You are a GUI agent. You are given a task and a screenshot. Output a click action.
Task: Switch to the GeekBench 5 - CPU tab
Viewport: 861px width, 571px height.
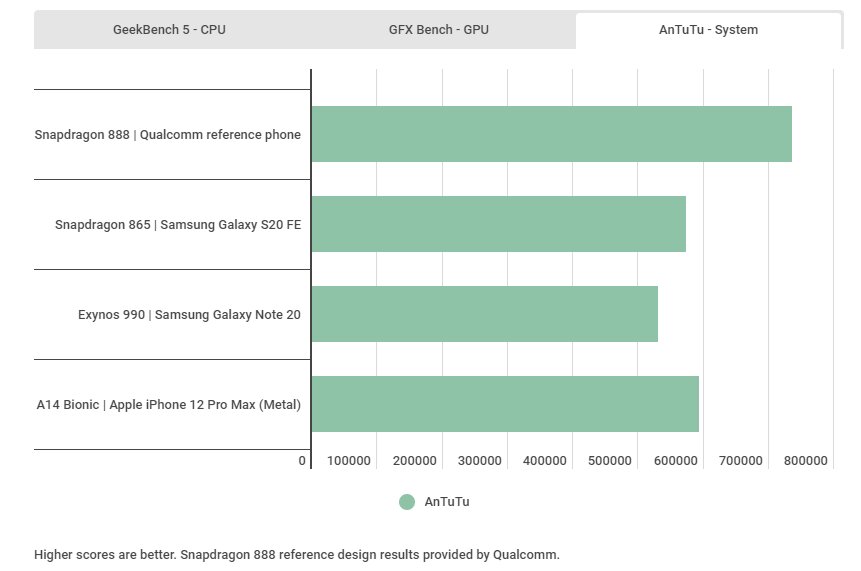(170, 30)
